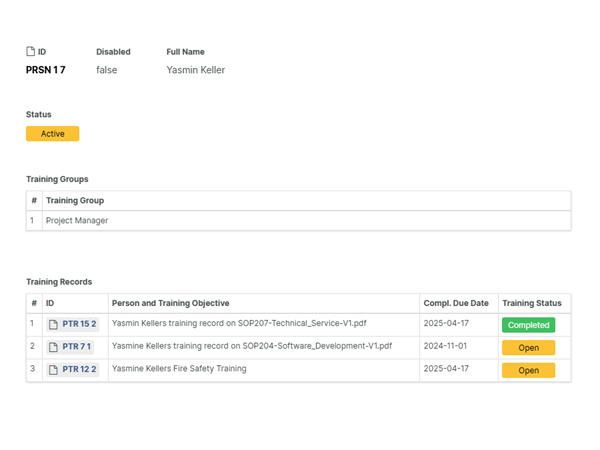This screenshot has height=450, width=600.
Task: Click the file icon for PTR 12 2
Action: tap(54, 370)
